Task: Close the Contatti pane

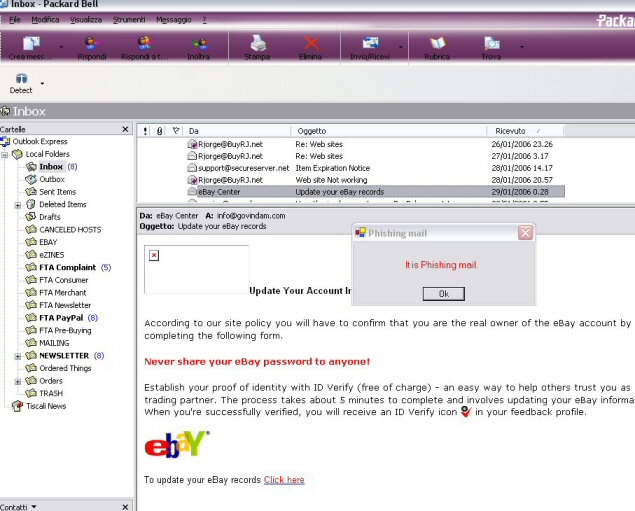Action: pyautogui.click(x=125, y=507)
